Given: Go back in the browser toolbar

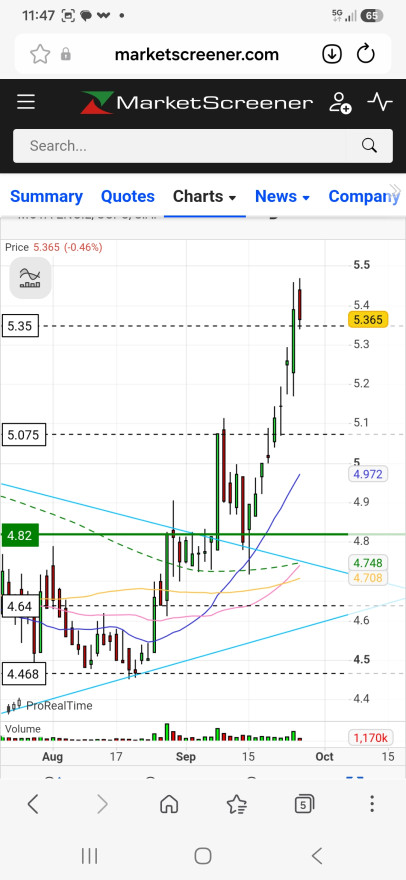Looking at the screenshot, I should [x=33, y=804].
